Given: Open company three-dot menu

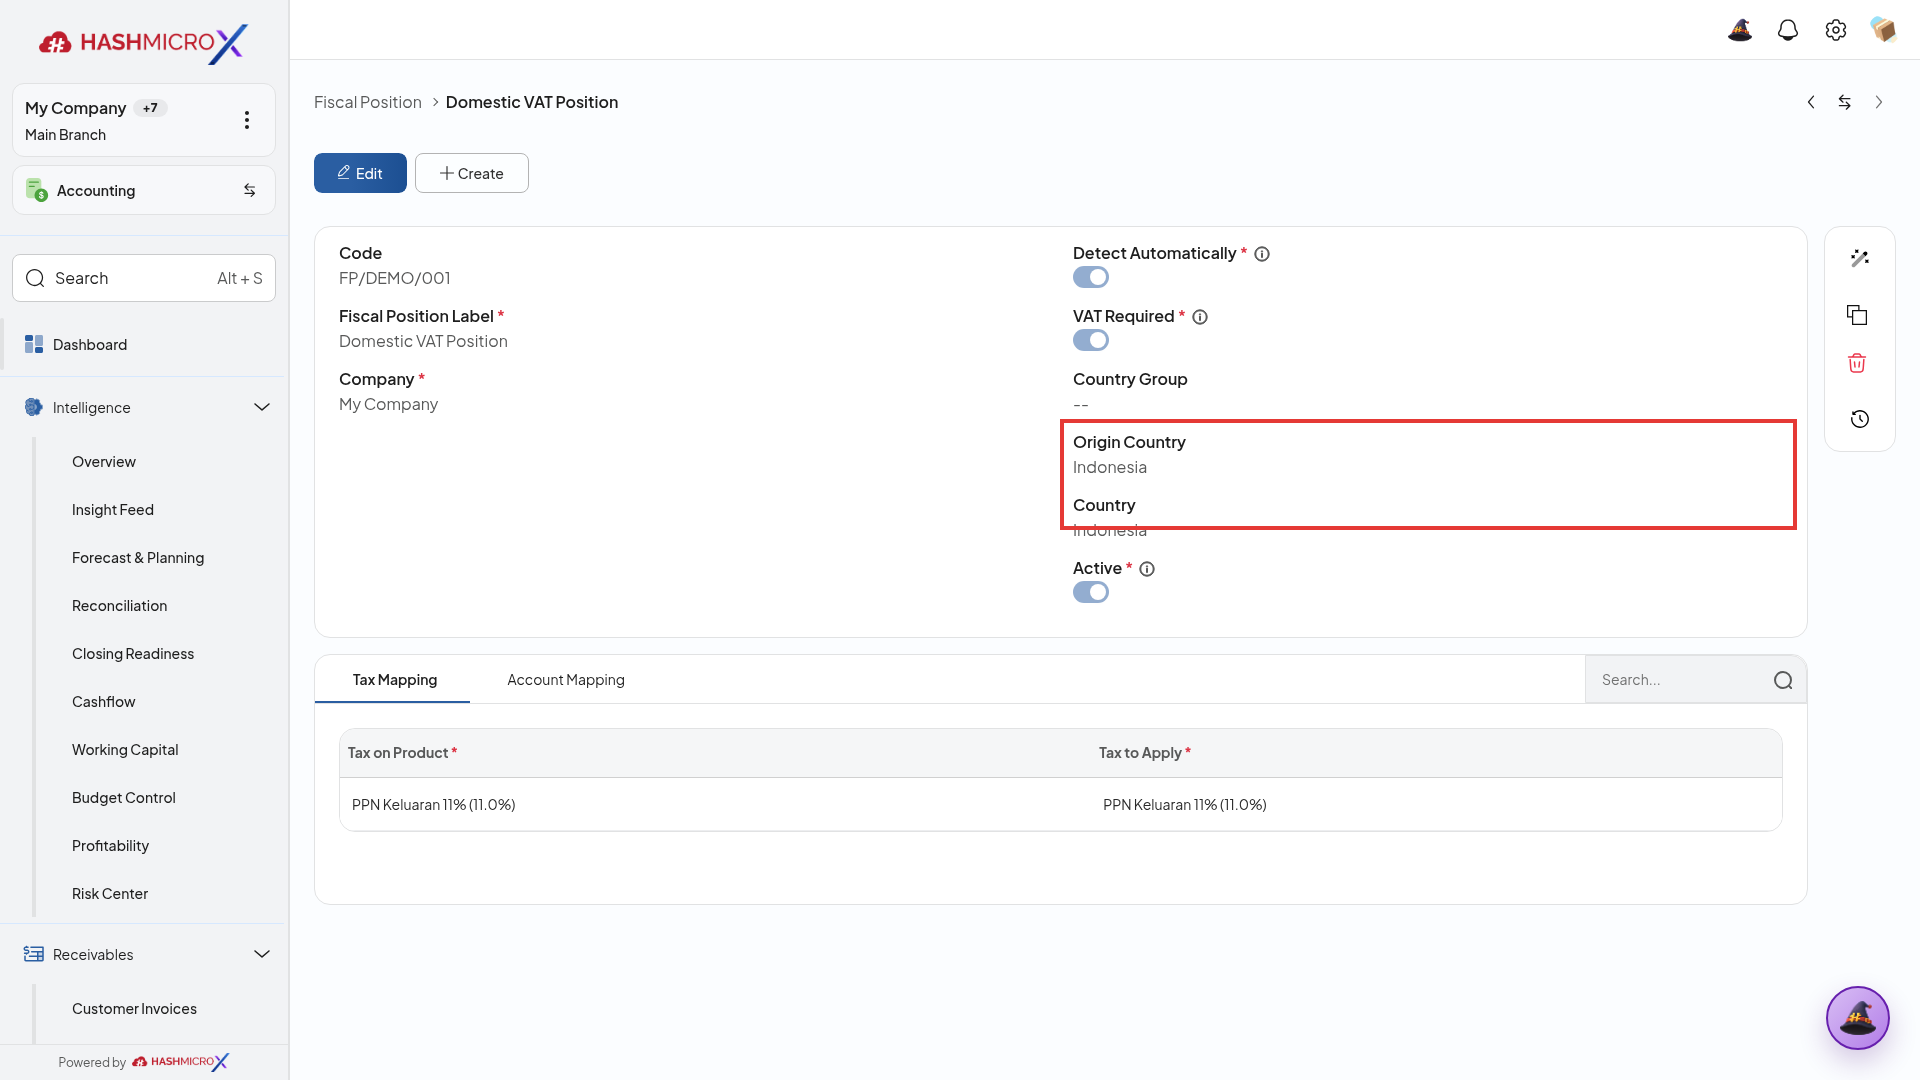Looking at the screenshot, I should [247, 120].
